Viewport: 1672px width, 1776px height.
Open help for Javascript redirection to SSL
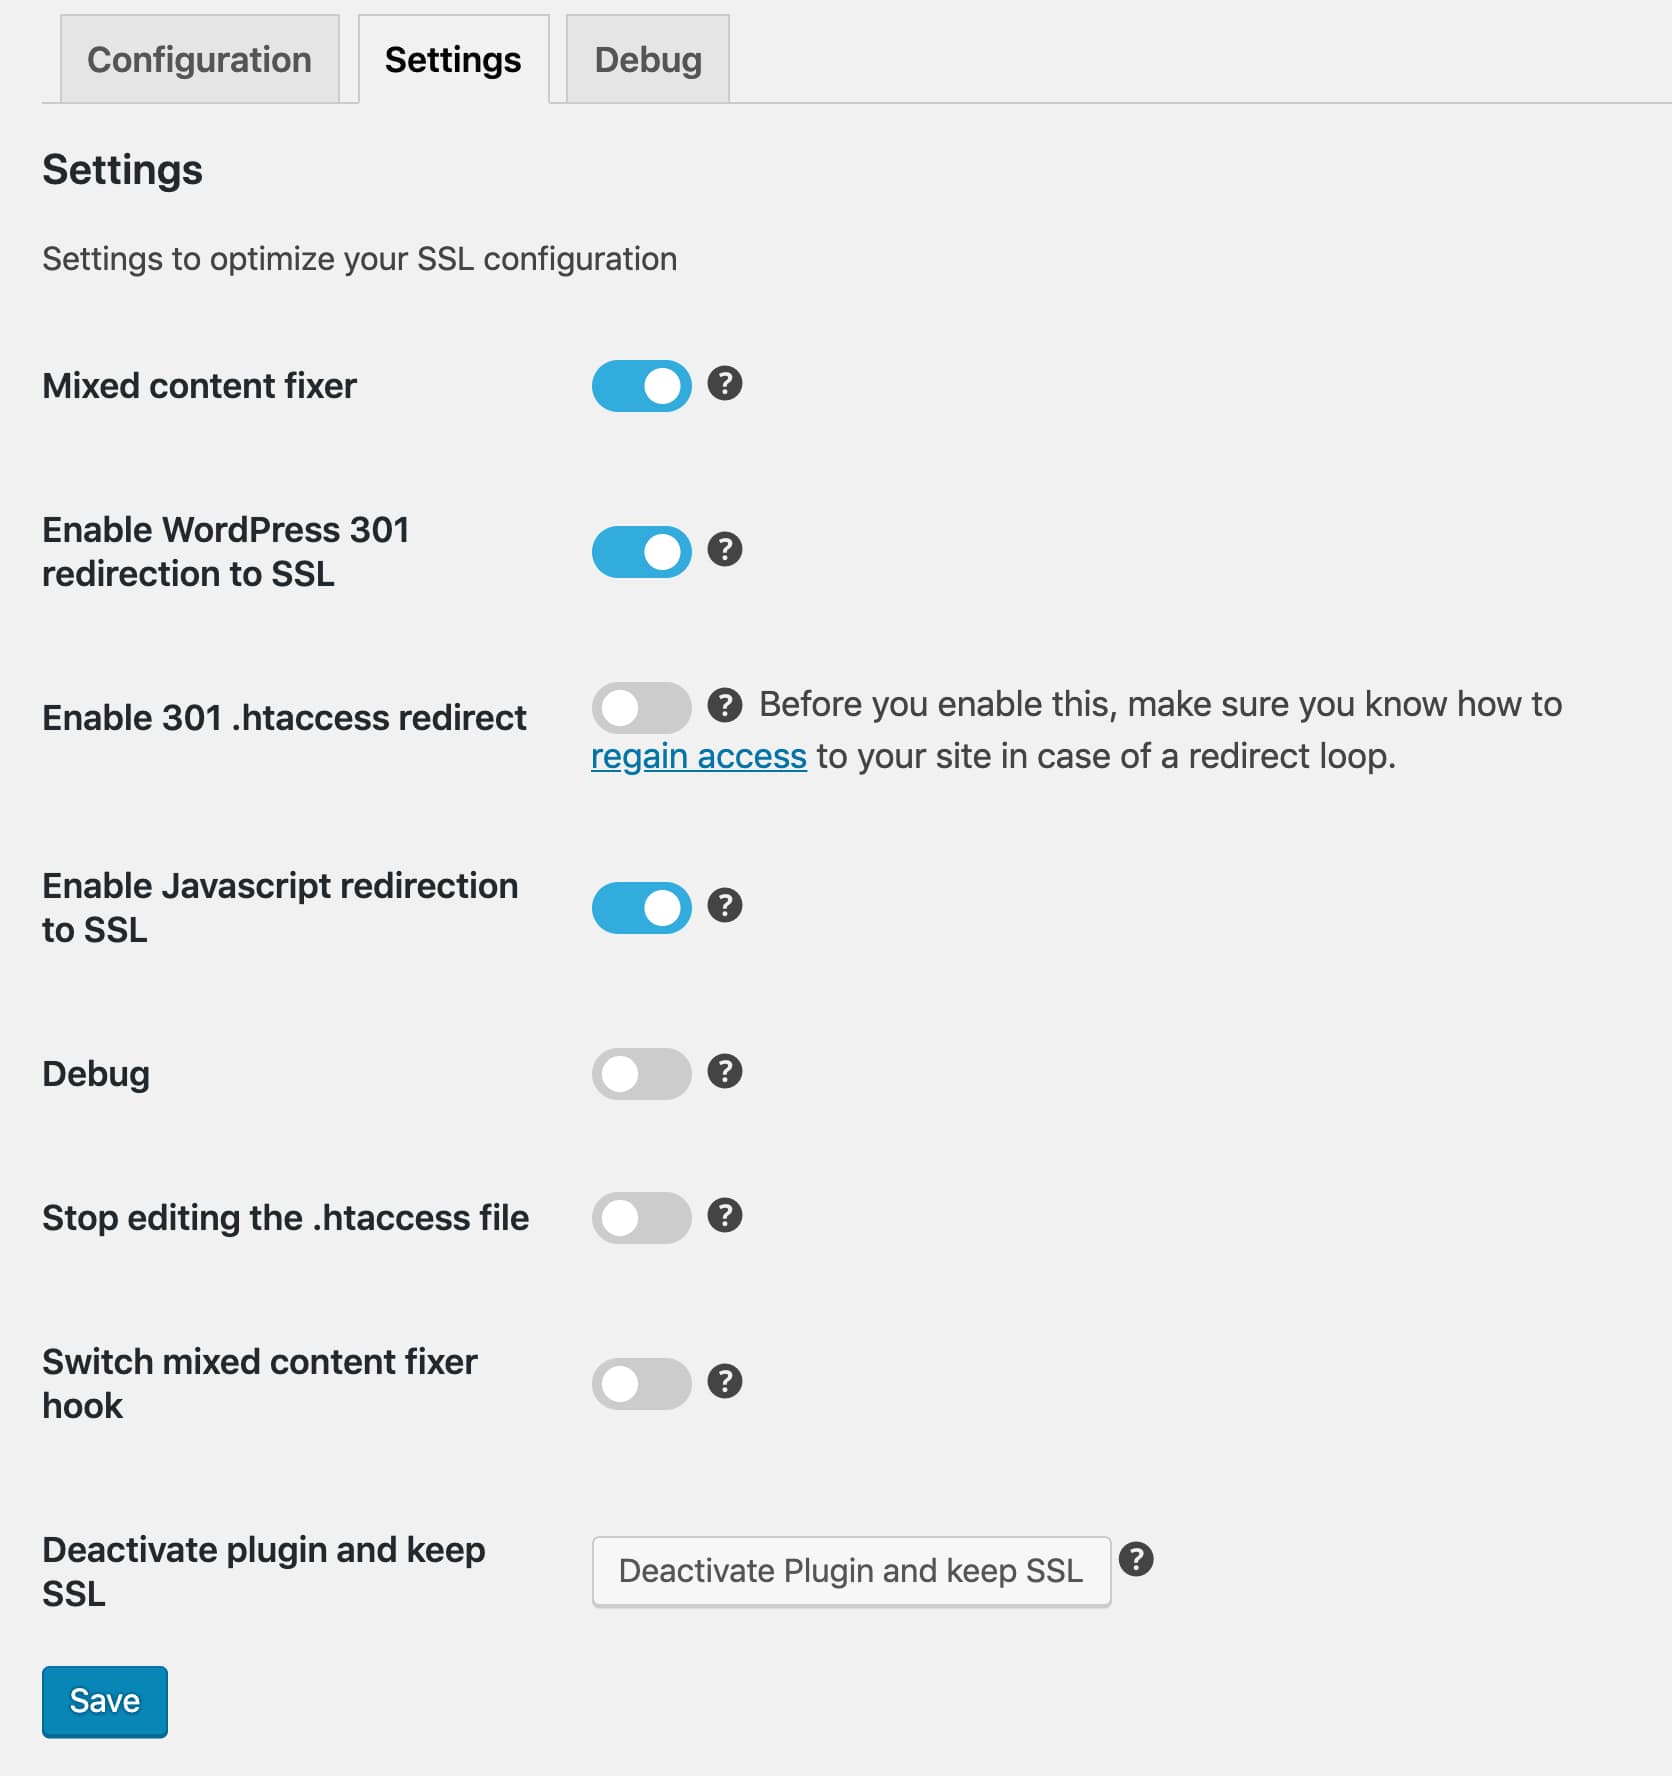point(725,906)
